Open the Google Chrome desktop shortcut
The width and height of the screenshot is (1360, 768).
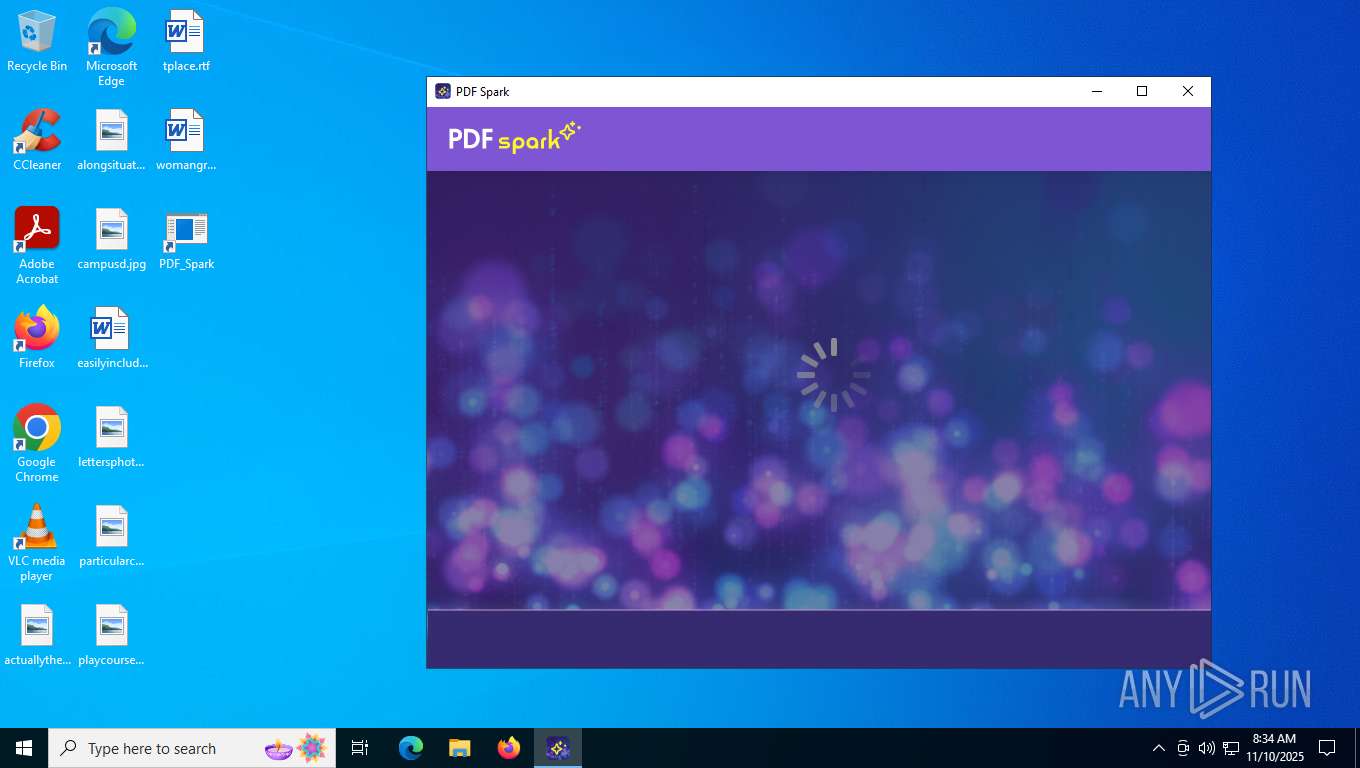click(37, 444)
